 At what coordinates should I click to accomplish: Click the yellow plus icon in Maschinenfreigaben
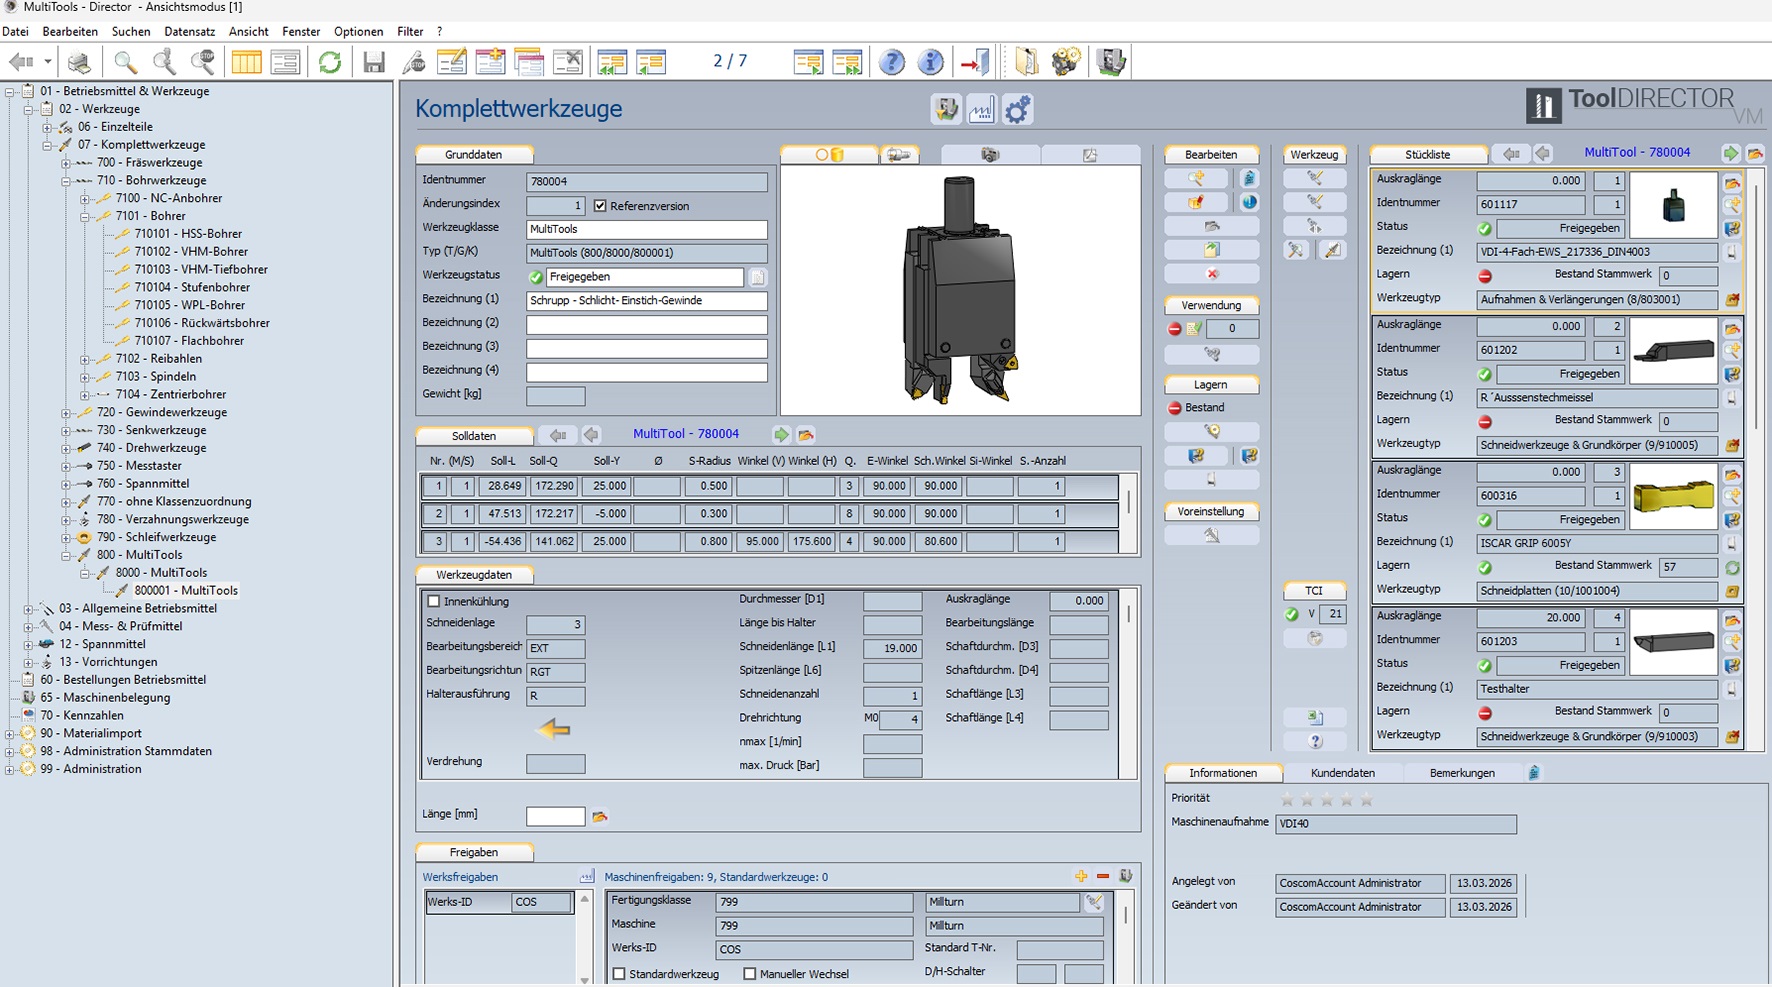(1081, 876)
